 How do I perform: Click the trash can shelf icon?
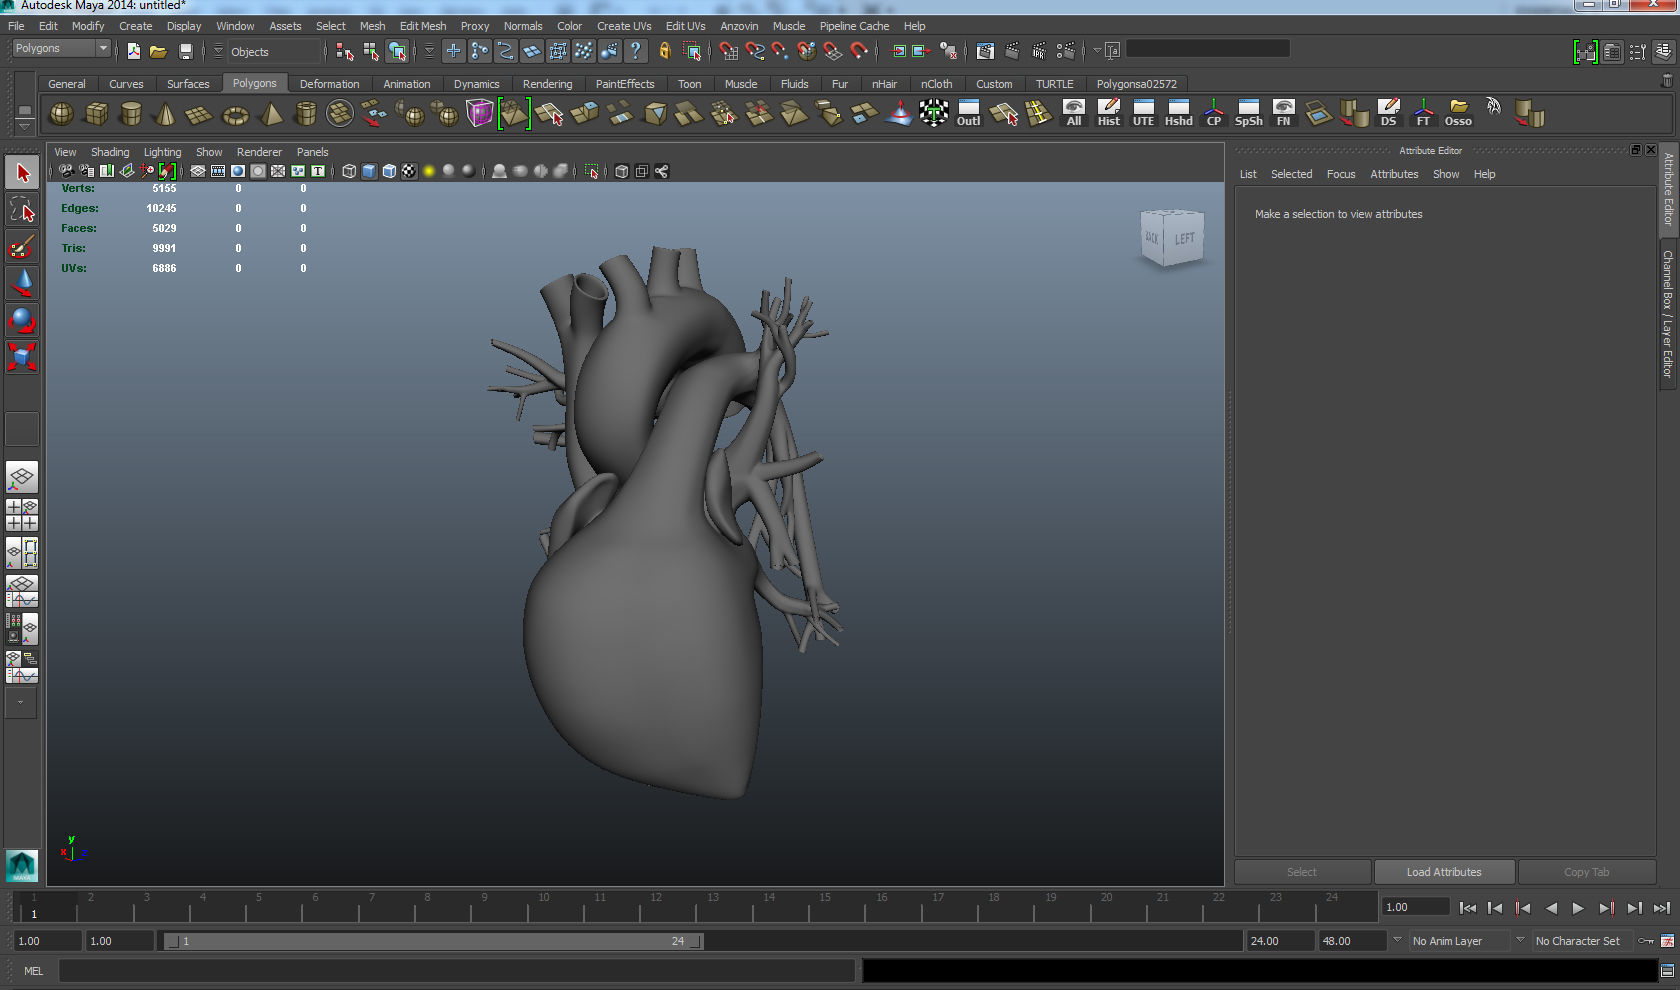pos(1666,81)
